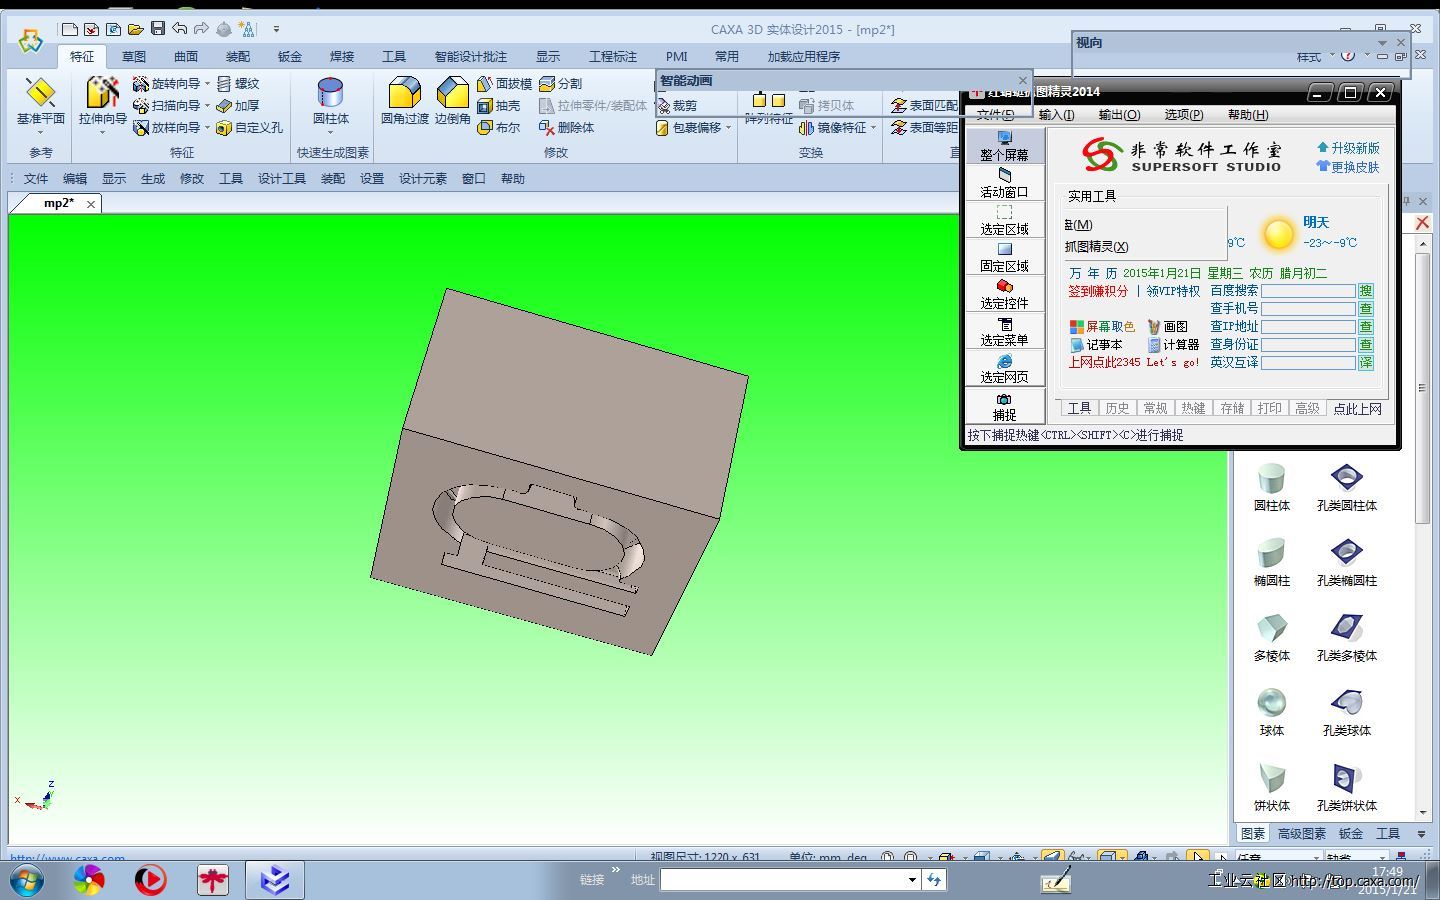The height and width of the screenshot is (900, 1440).
Task: Apply 圆角过渡 fillet blend tool
Action: tap(404, 101)
